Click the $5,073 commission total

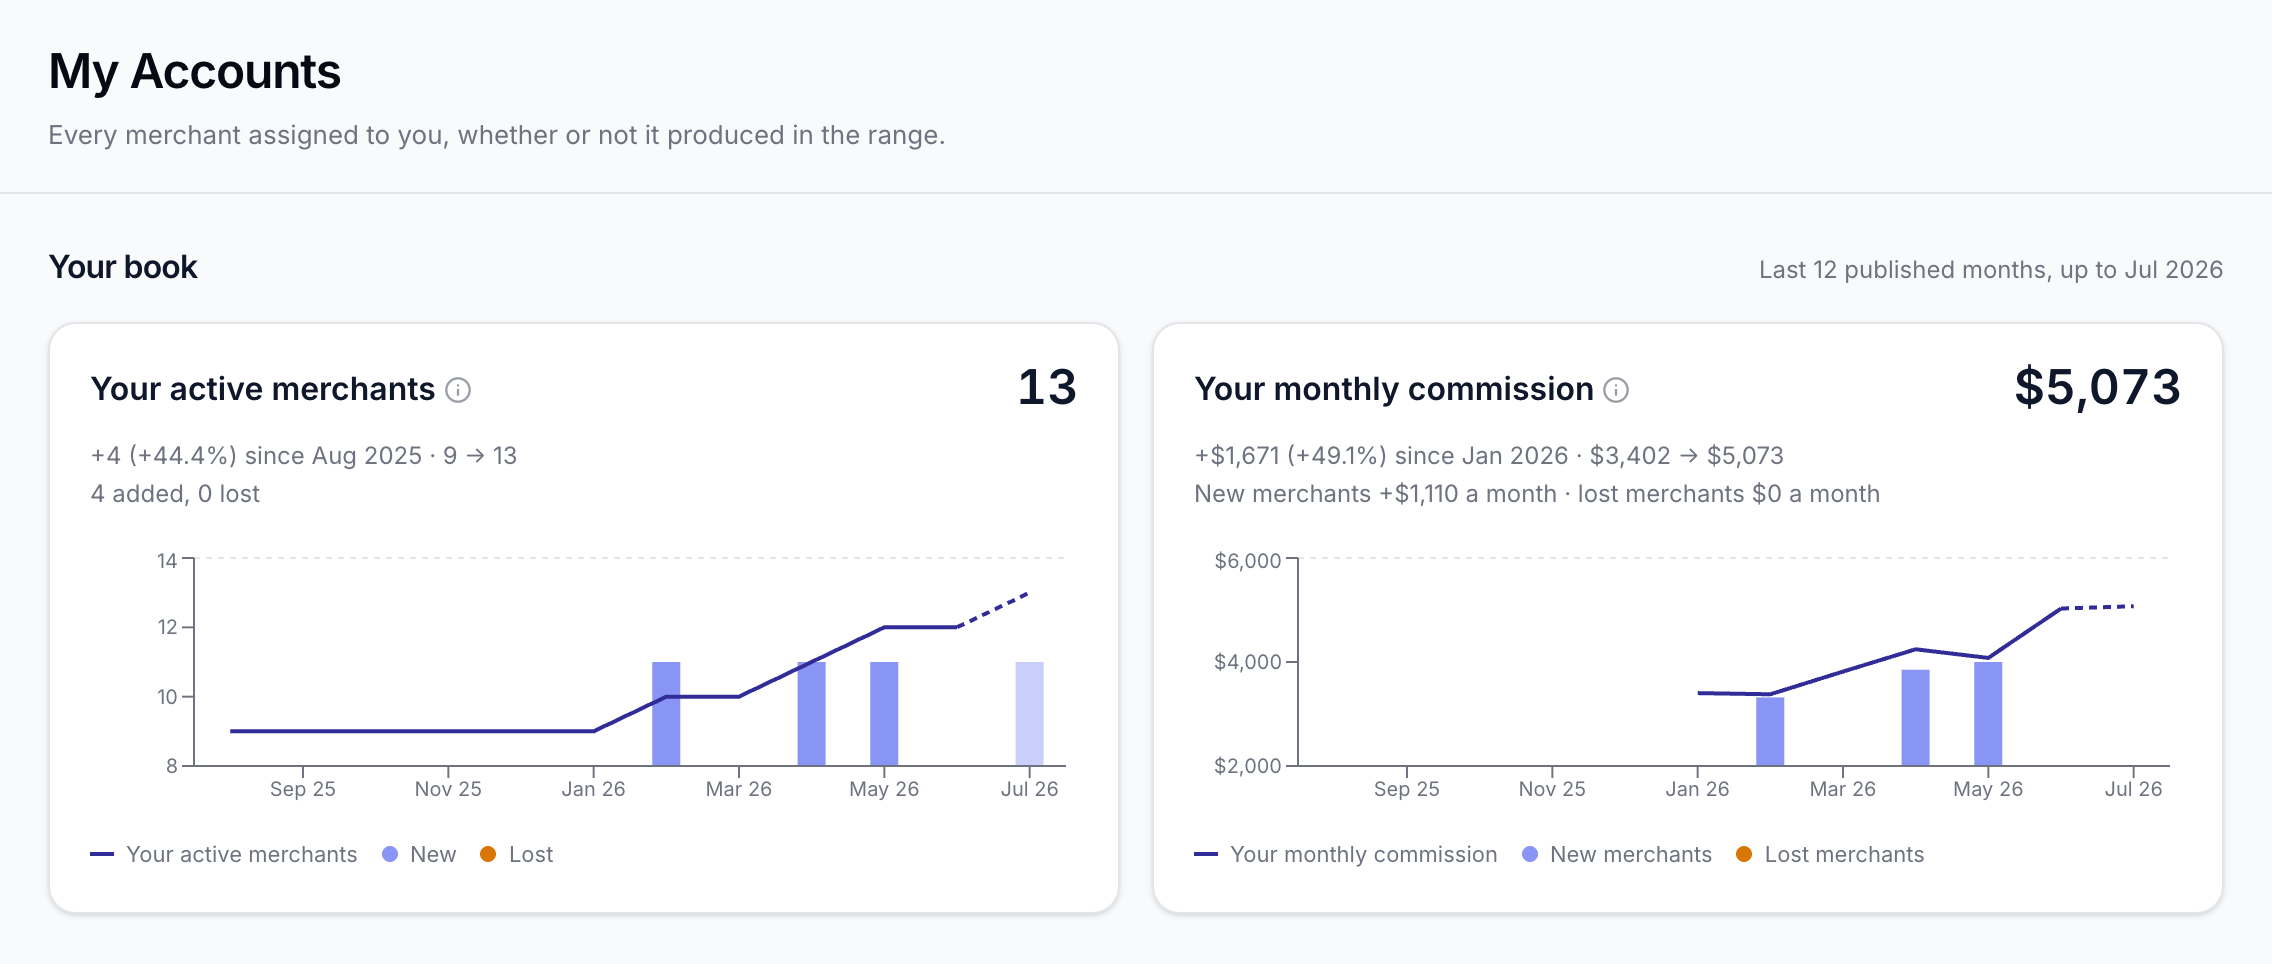2097,387
